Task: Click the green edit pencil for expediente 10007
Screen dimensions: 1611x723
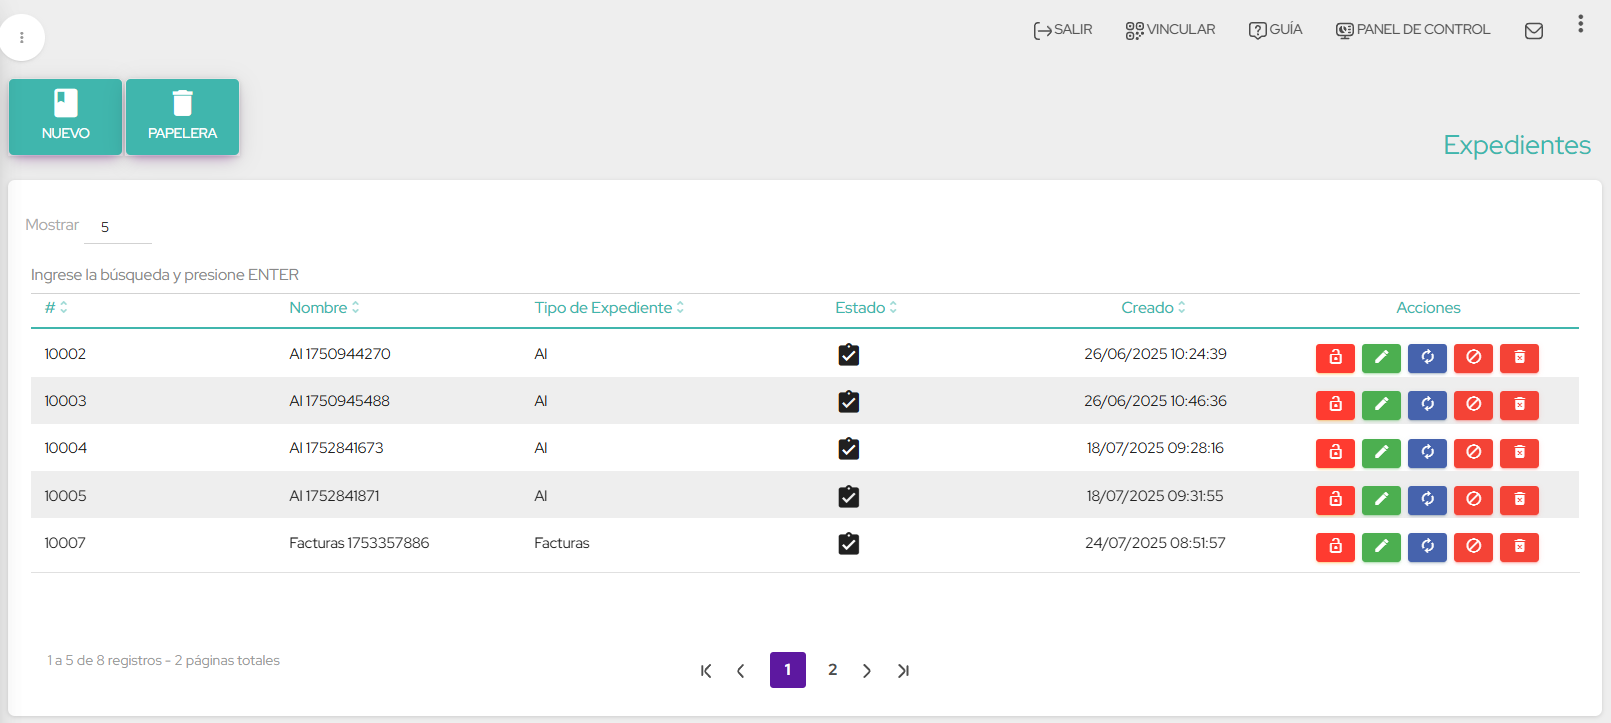Action: pos(1381,546)
